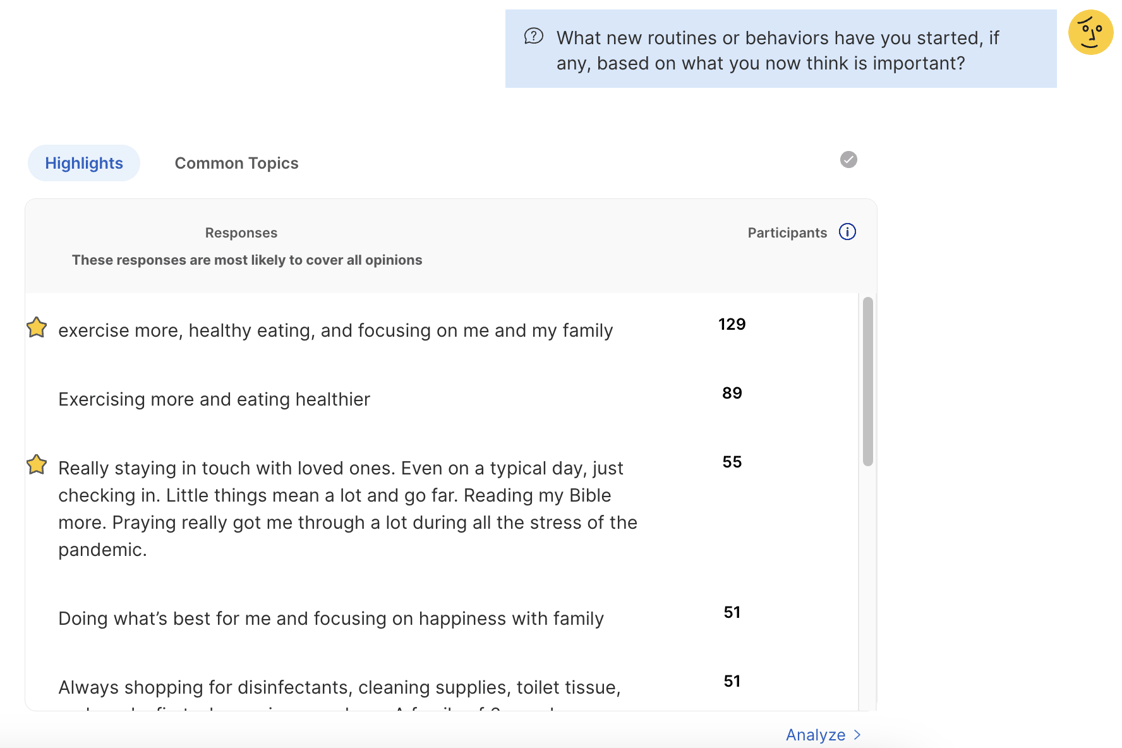Click the Responses column header

click(x=241, y=233)
